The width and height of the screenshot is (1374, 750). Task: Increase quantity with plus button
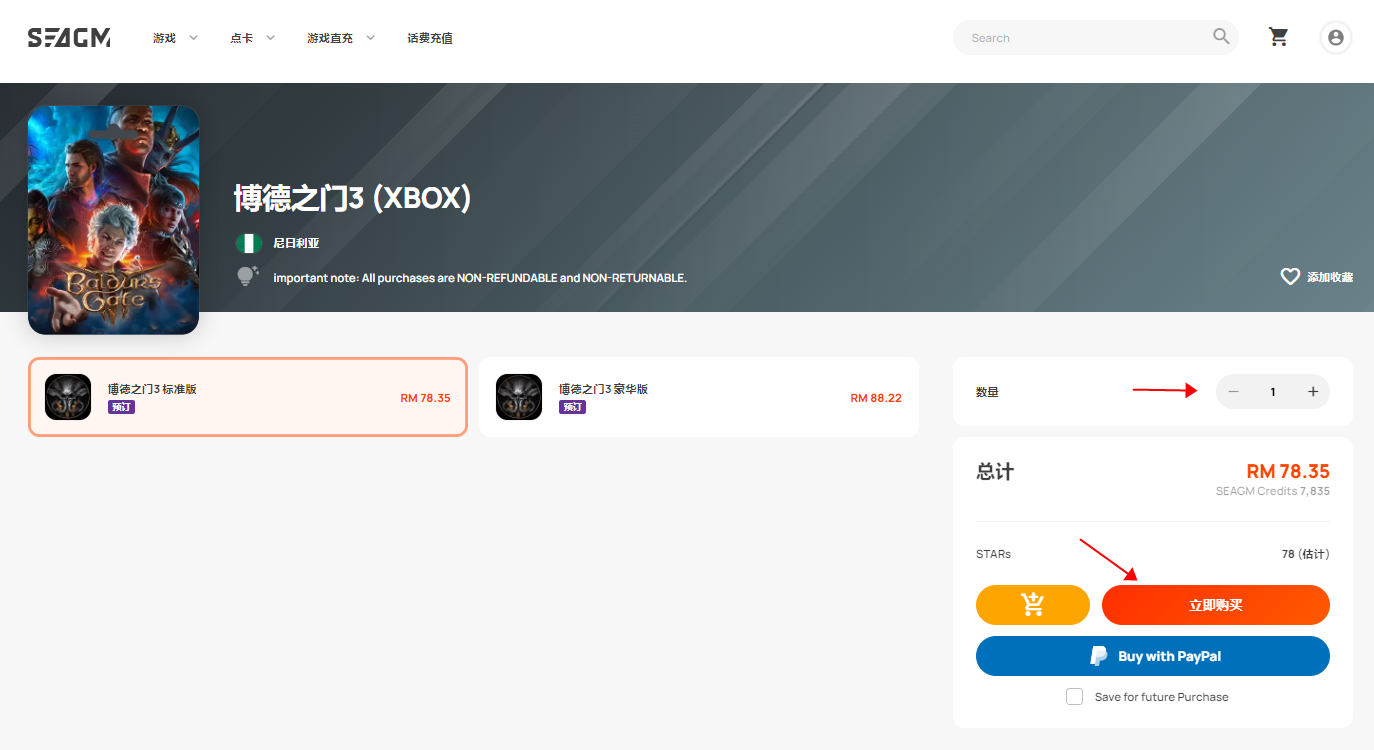(x=1313, y=391)
